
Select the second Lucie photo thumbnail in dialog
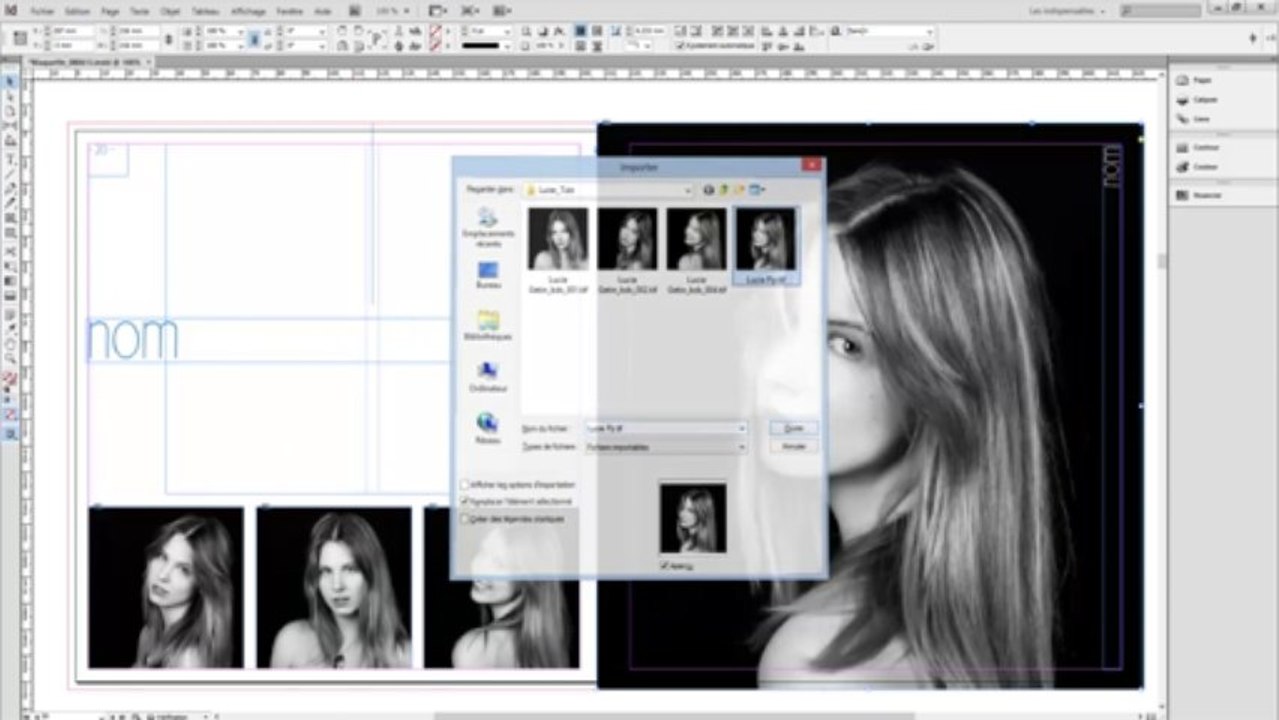coord(628,239)
